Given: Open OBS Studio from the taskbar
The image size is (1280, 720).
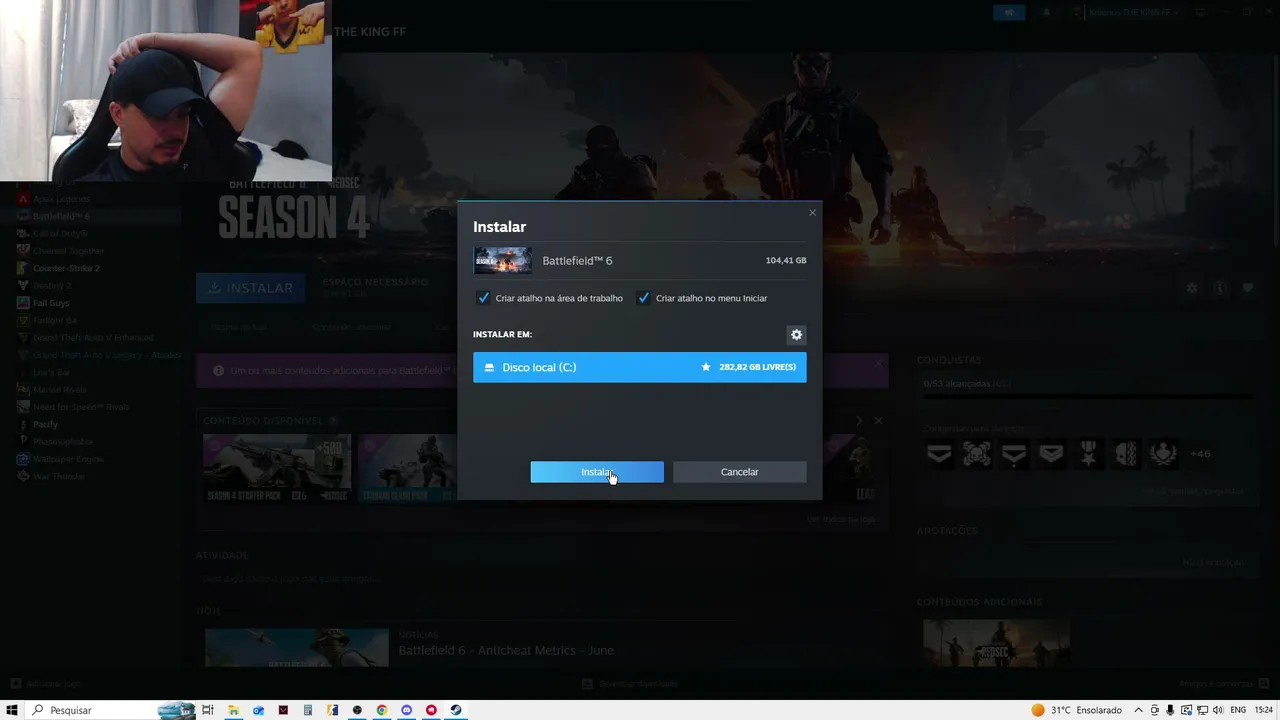Looking at the screenshot, I should point(357,710).
